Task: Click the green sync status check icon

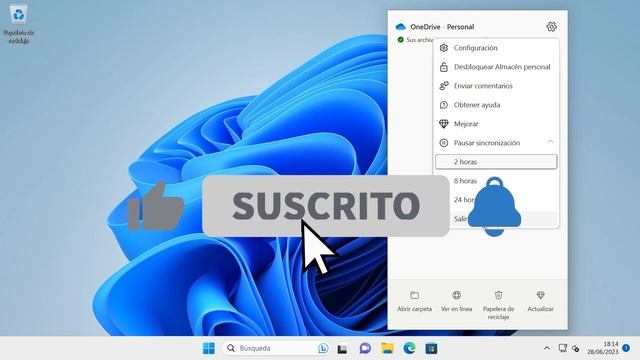Action: point(400,40)
